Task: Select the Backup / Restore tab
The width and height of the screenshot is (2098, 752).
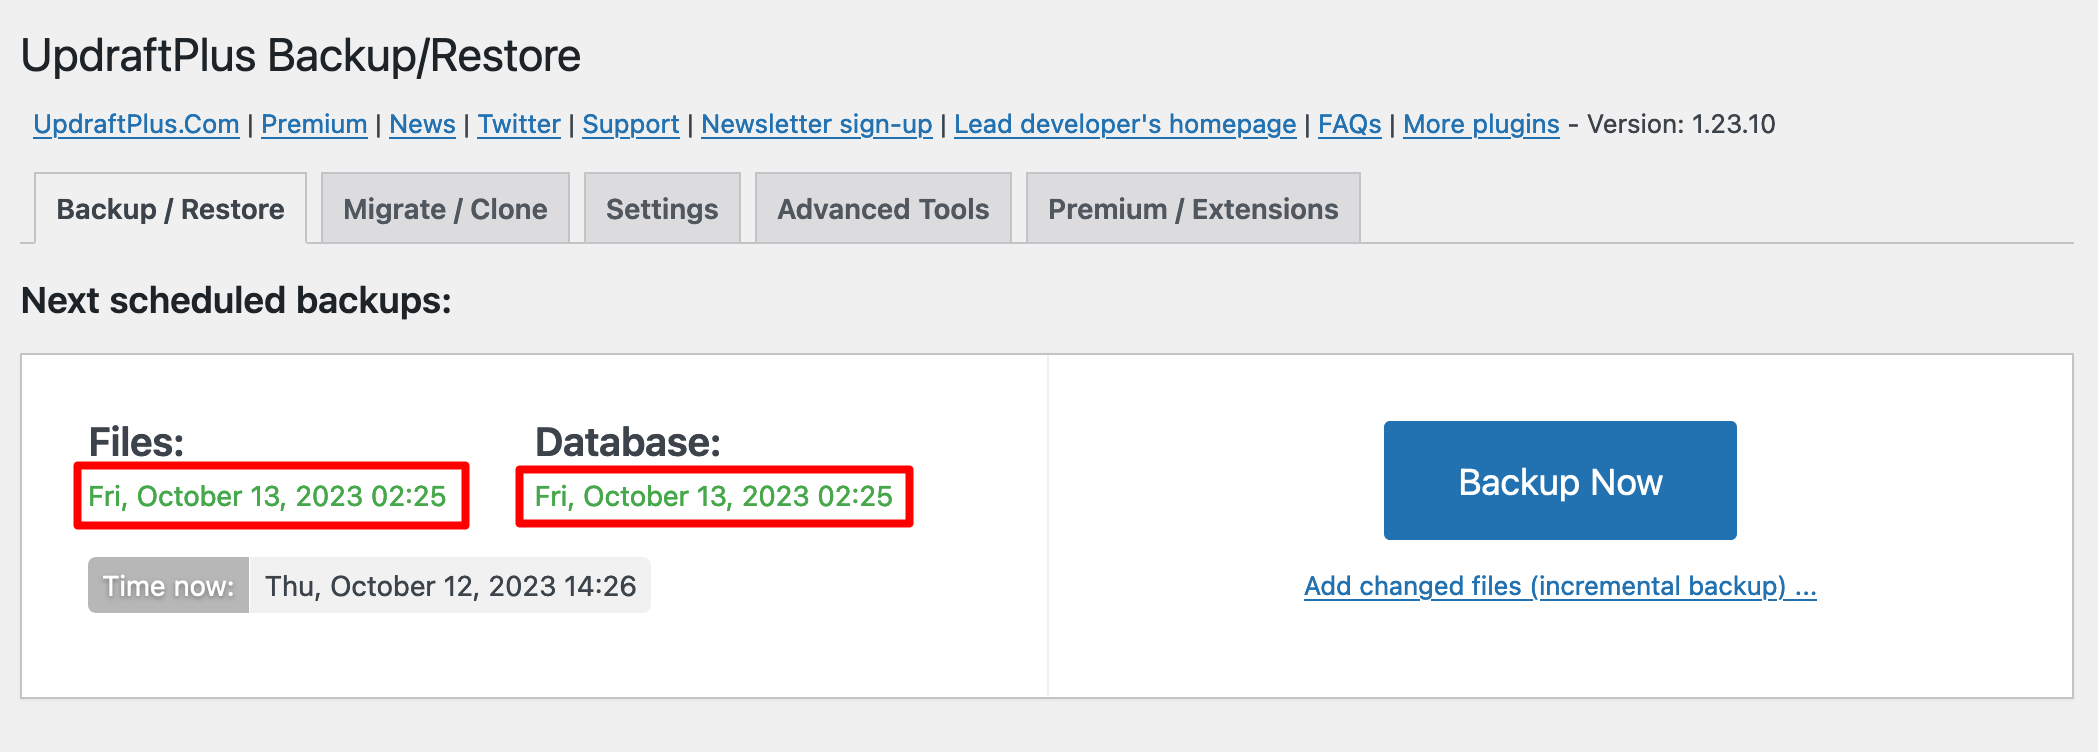Action: (x=170, y=208)
